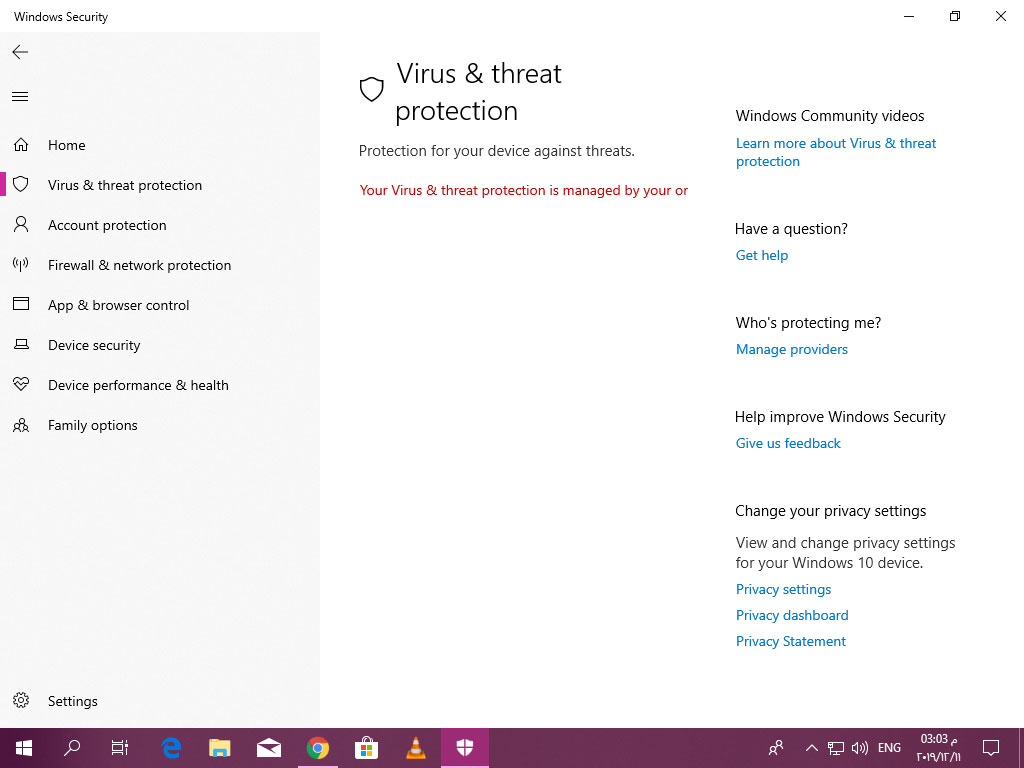Expand the hidden system tray icons chevron
The height and width of the screenshot is (768, 1024).
811,748
